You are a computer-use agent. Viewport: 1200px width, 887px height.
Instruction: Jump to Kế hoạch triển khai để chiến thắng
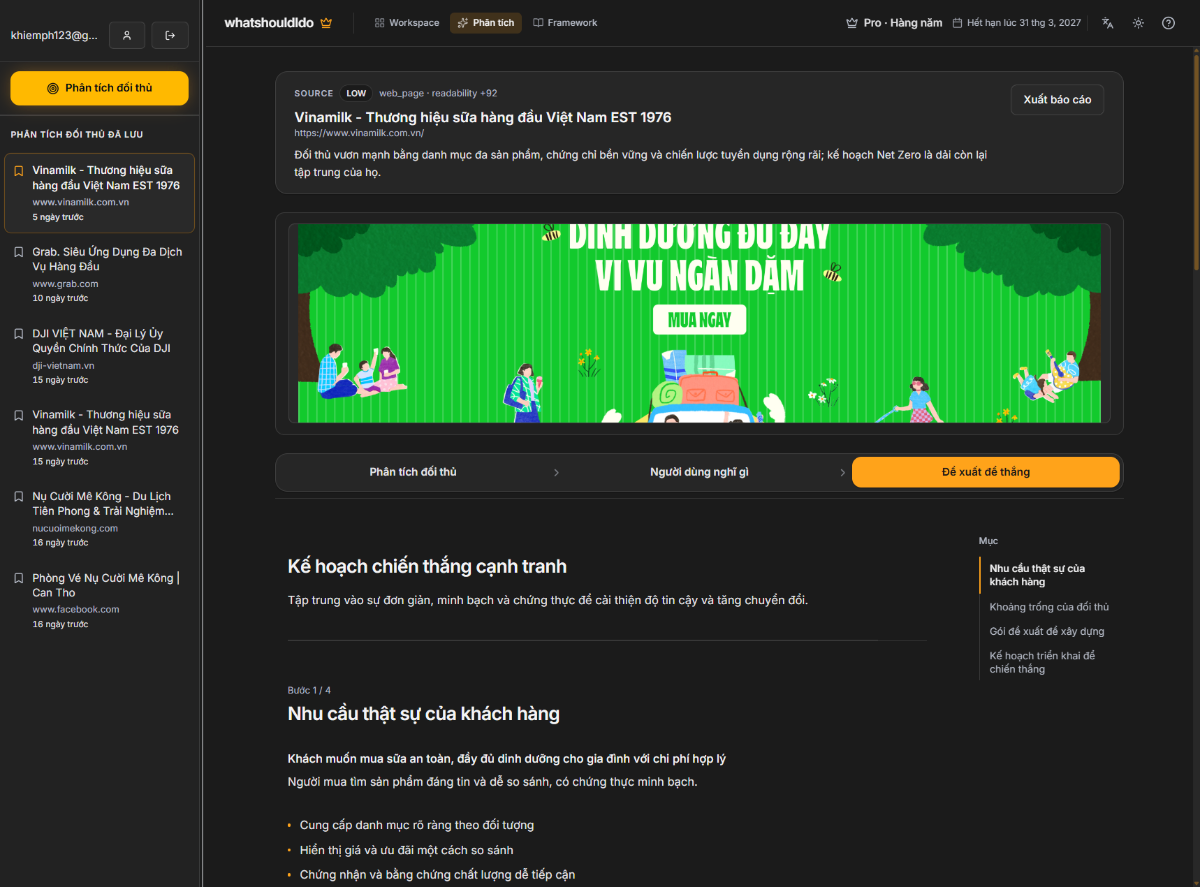pyautogui.click(x=1042, y=662)
